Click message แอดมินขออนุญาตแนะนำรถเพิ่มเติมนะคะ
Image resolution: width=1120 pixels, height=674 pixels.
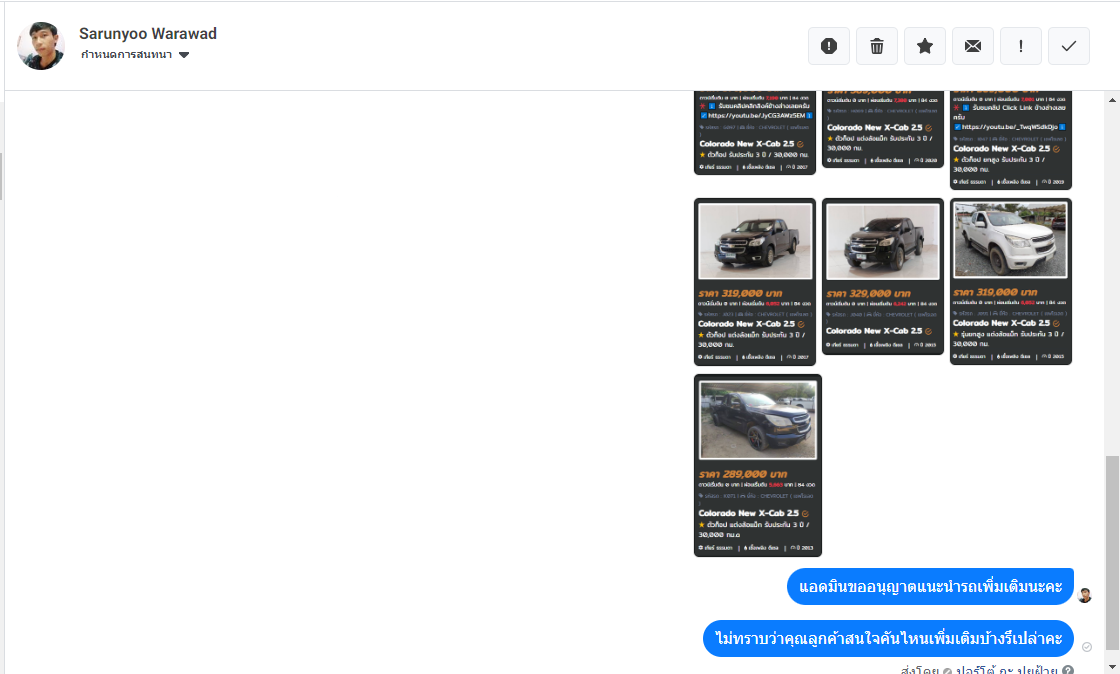930,587
